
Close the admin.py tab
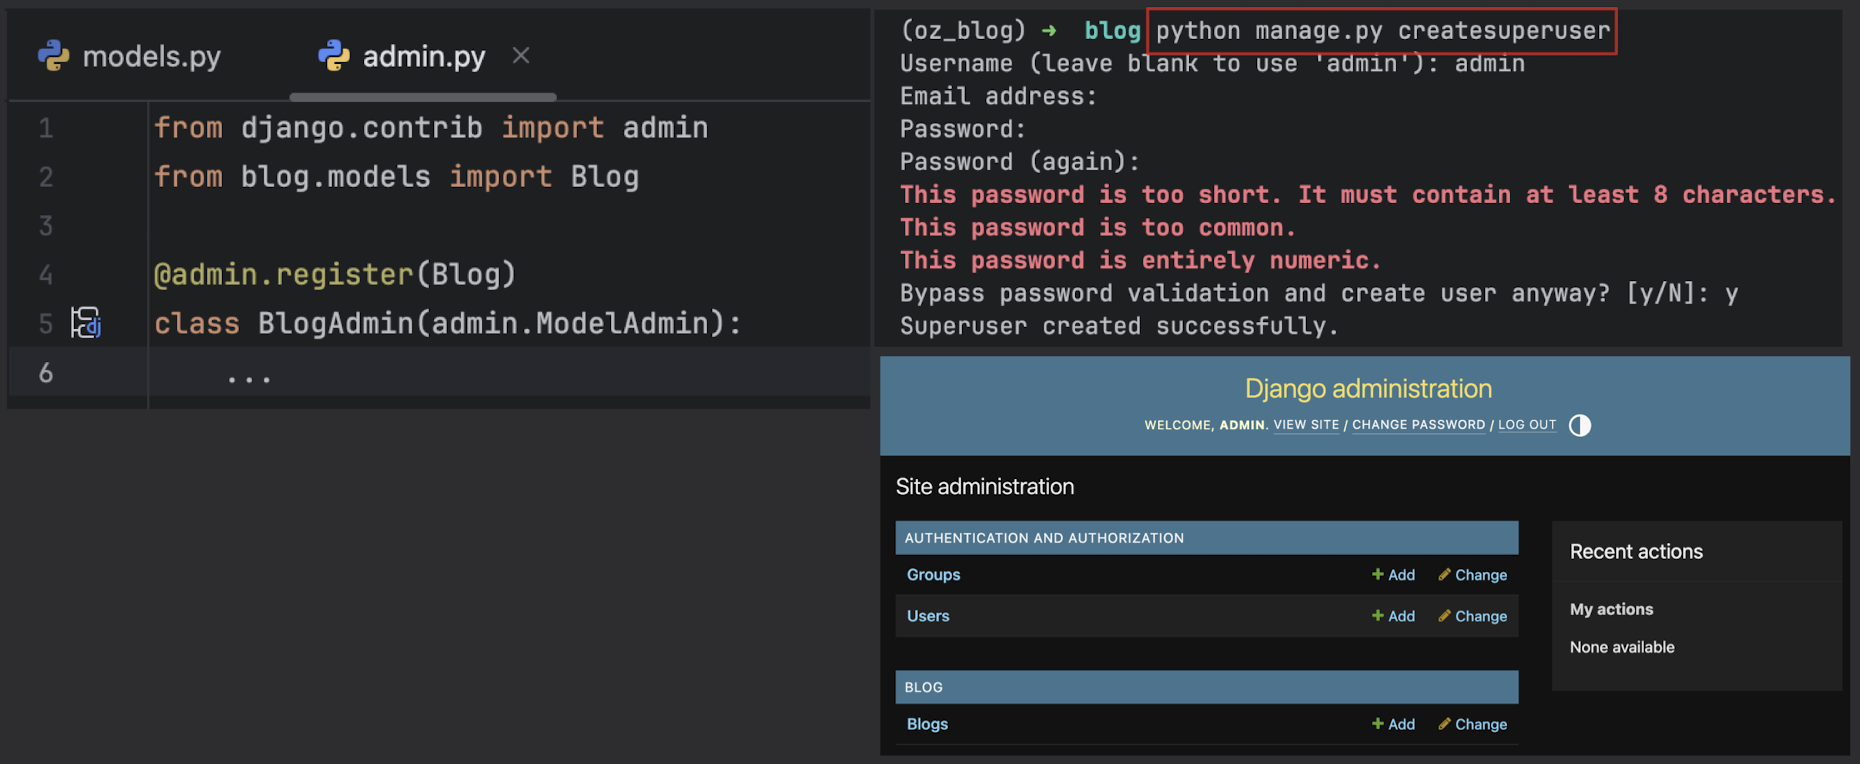[x=521, y=56]
